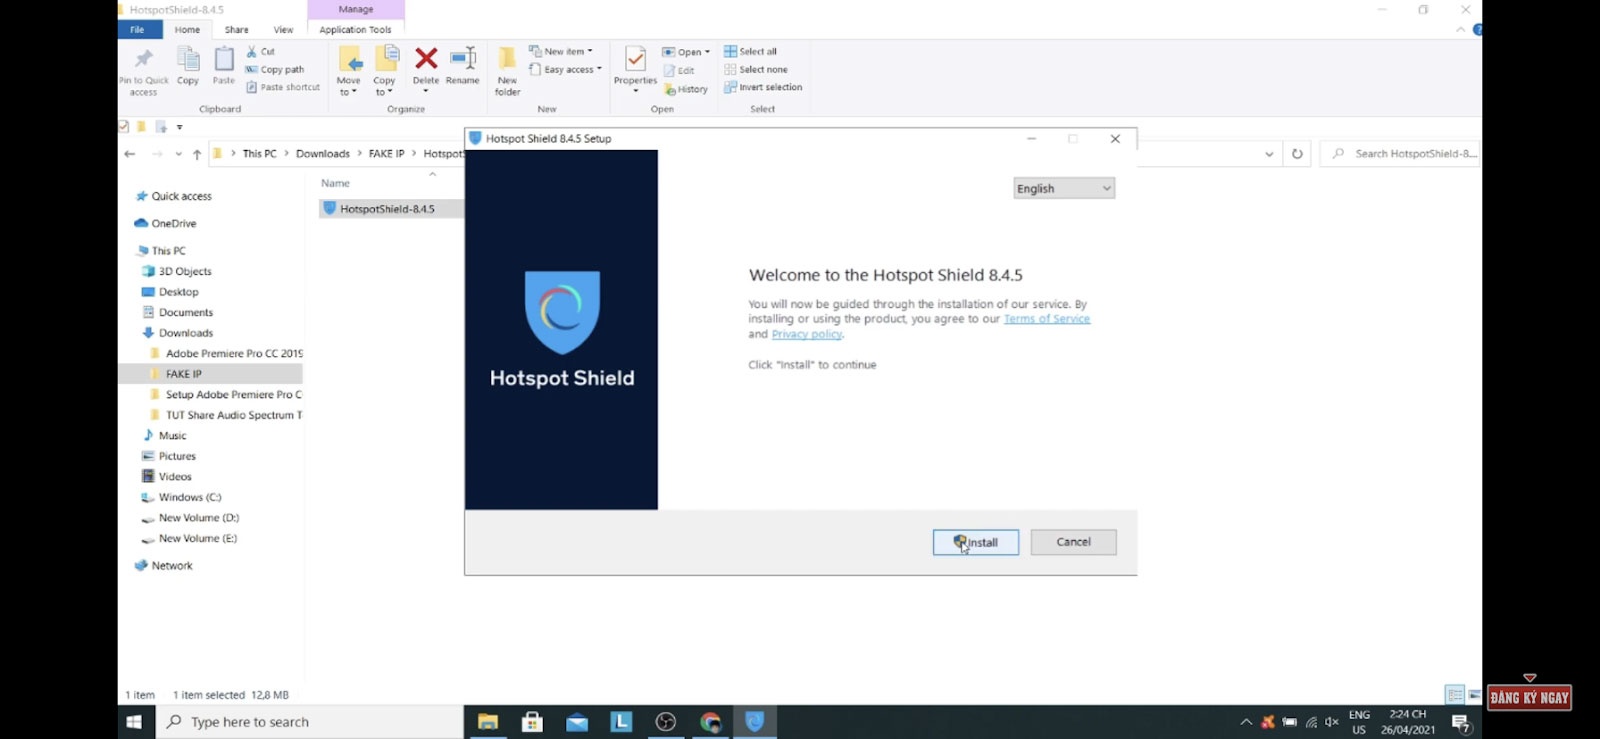
Task: Open the Easy access dropdown
Action: [565, 69]
